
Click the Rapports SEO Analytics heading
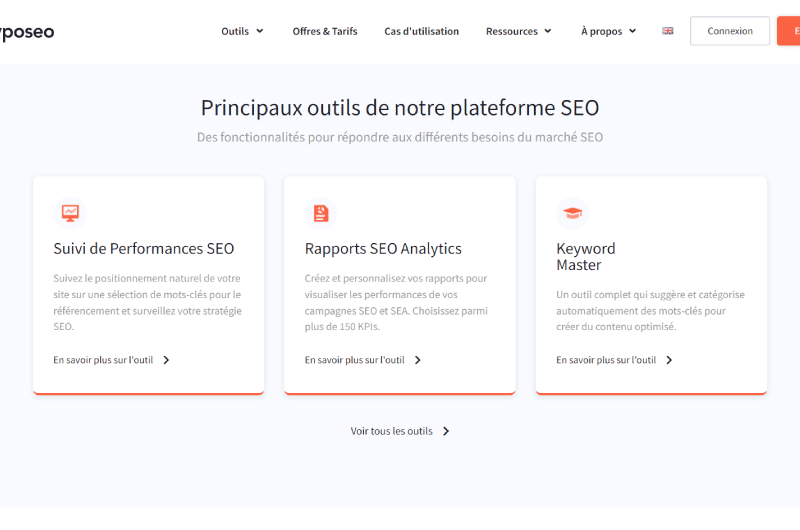click(x=383, y=248)
